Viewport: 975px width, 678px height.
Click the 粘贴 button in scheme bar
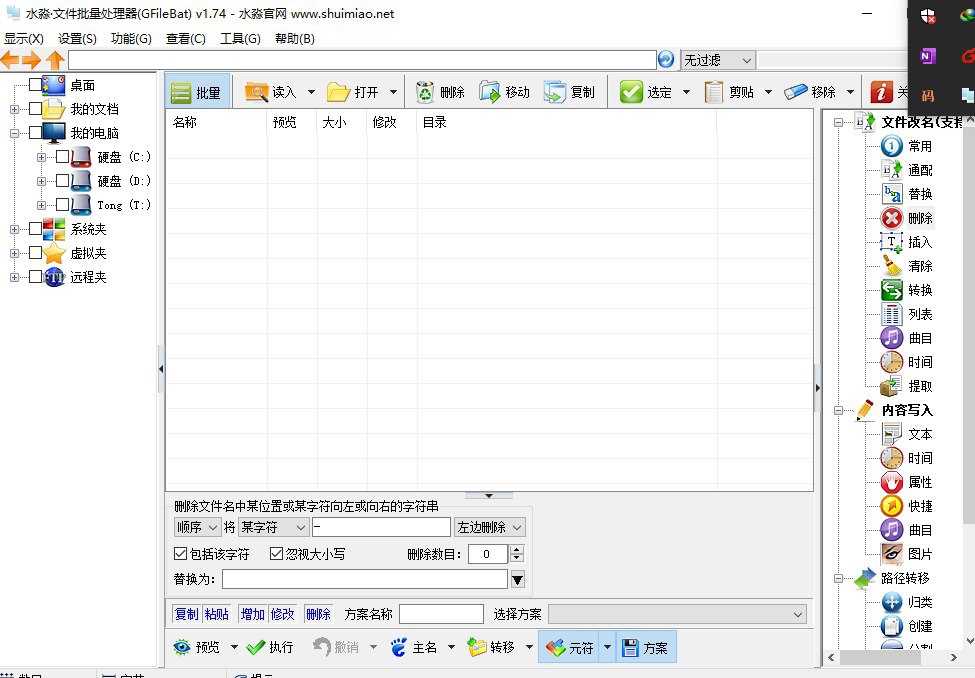(x=216, y=614)
